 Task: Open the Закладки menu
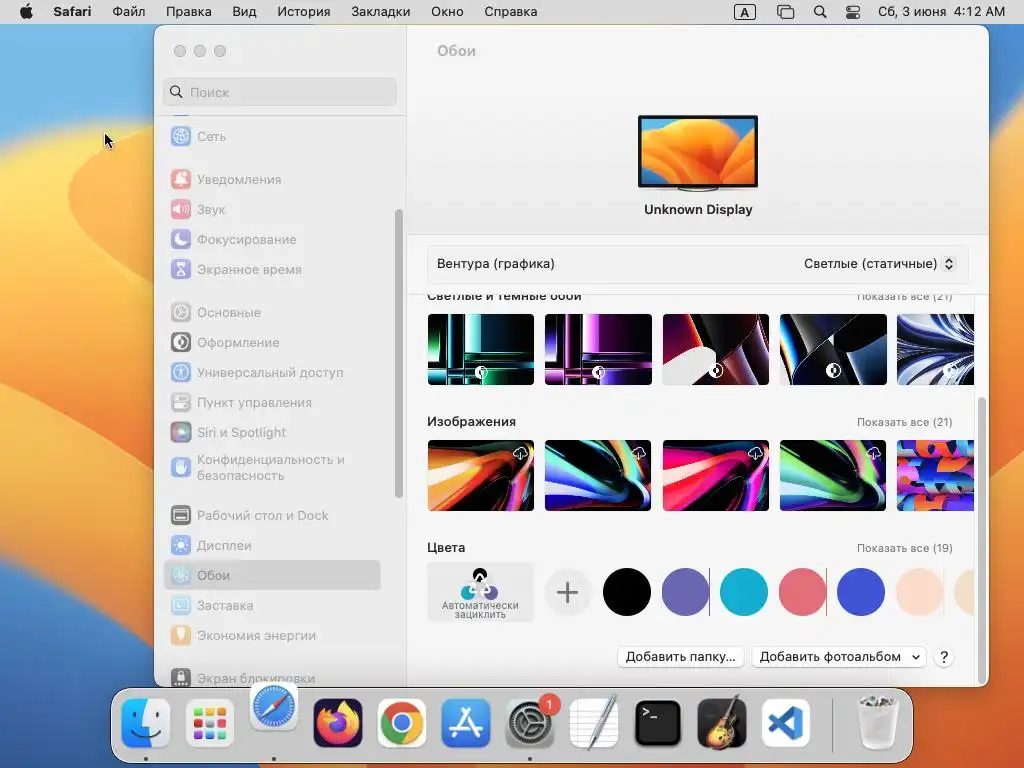381,12
